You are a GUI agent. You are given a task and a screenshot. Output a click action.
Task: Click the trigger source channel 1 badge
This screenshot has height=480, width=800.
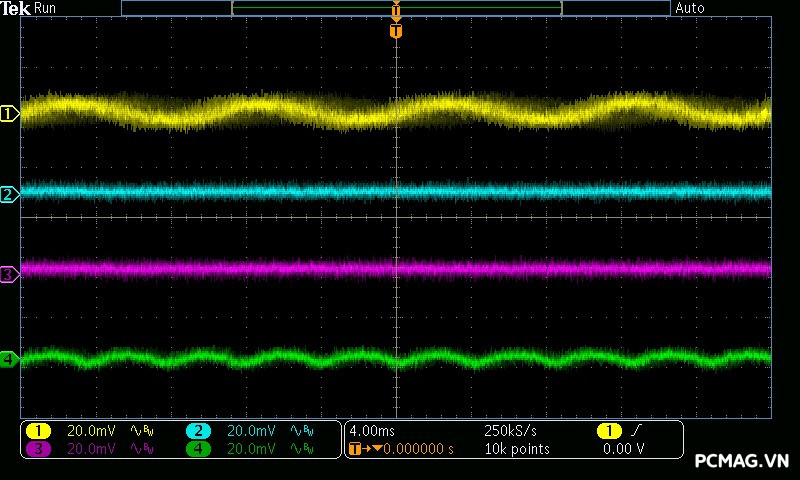pyautogui.click(x=608, y=431)
